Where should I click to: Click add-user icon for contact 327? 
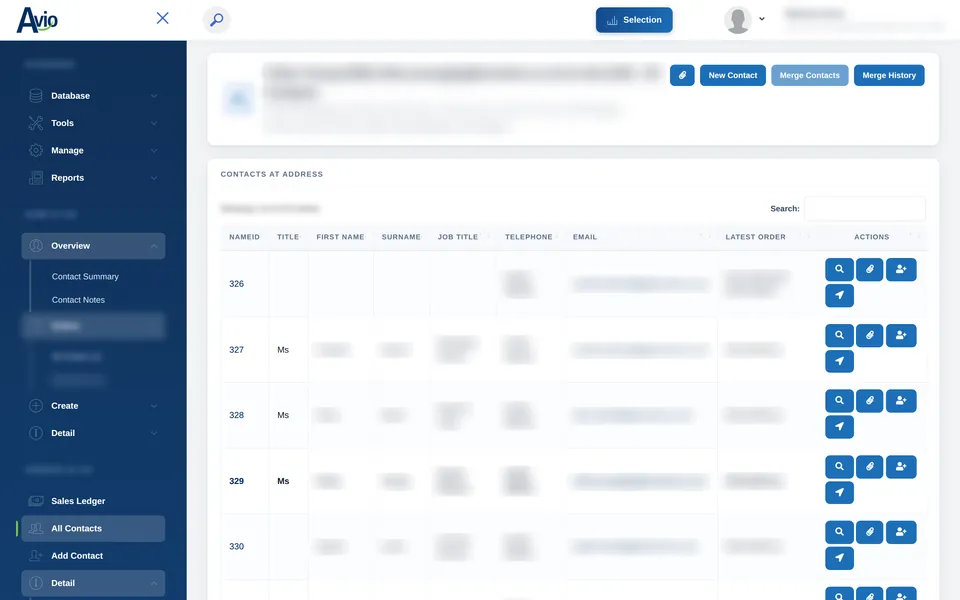pos(901,336)
